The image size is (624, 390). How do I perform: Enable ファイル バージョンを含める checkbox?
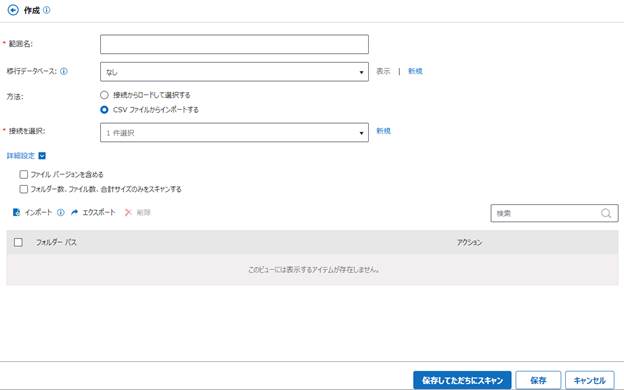pos(24,175)
